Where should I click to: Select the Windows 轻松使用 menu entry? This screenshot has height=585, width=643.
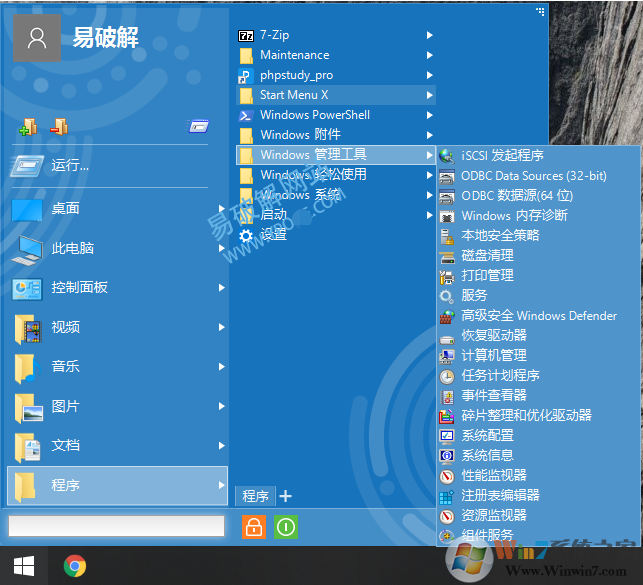click(336, 175)
